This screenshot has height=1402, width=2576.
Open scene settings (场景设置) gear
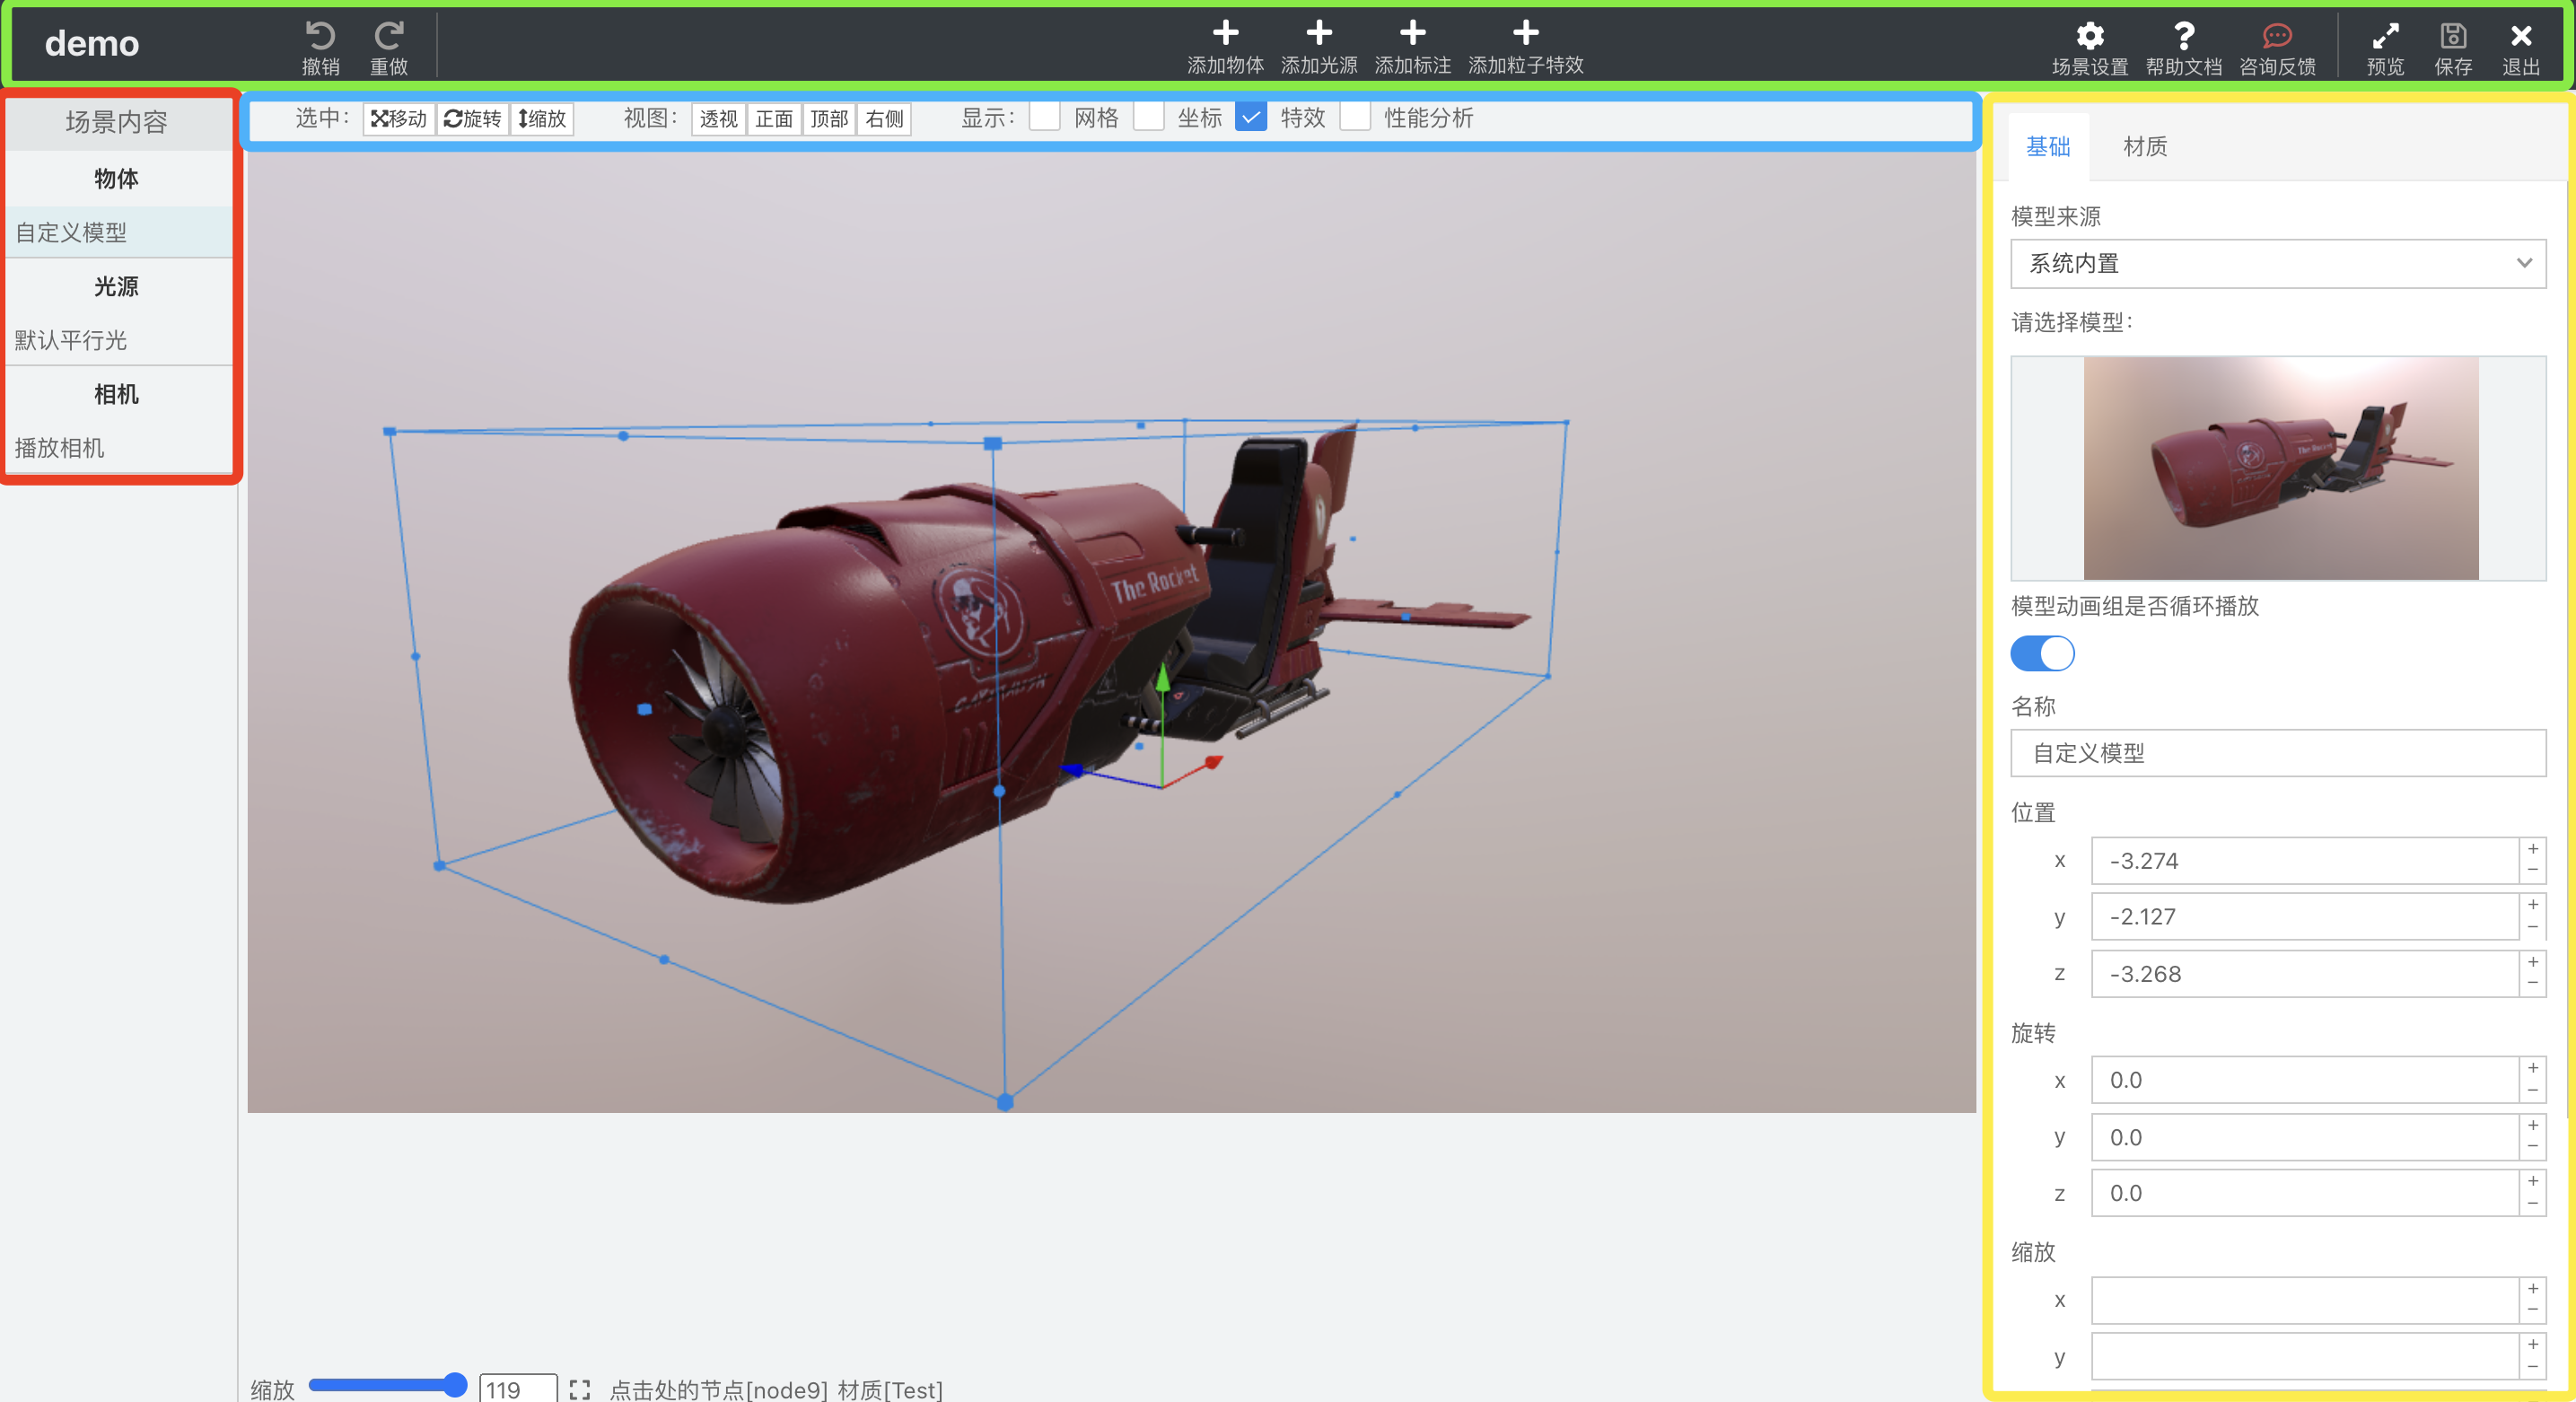click(2090, 36)
